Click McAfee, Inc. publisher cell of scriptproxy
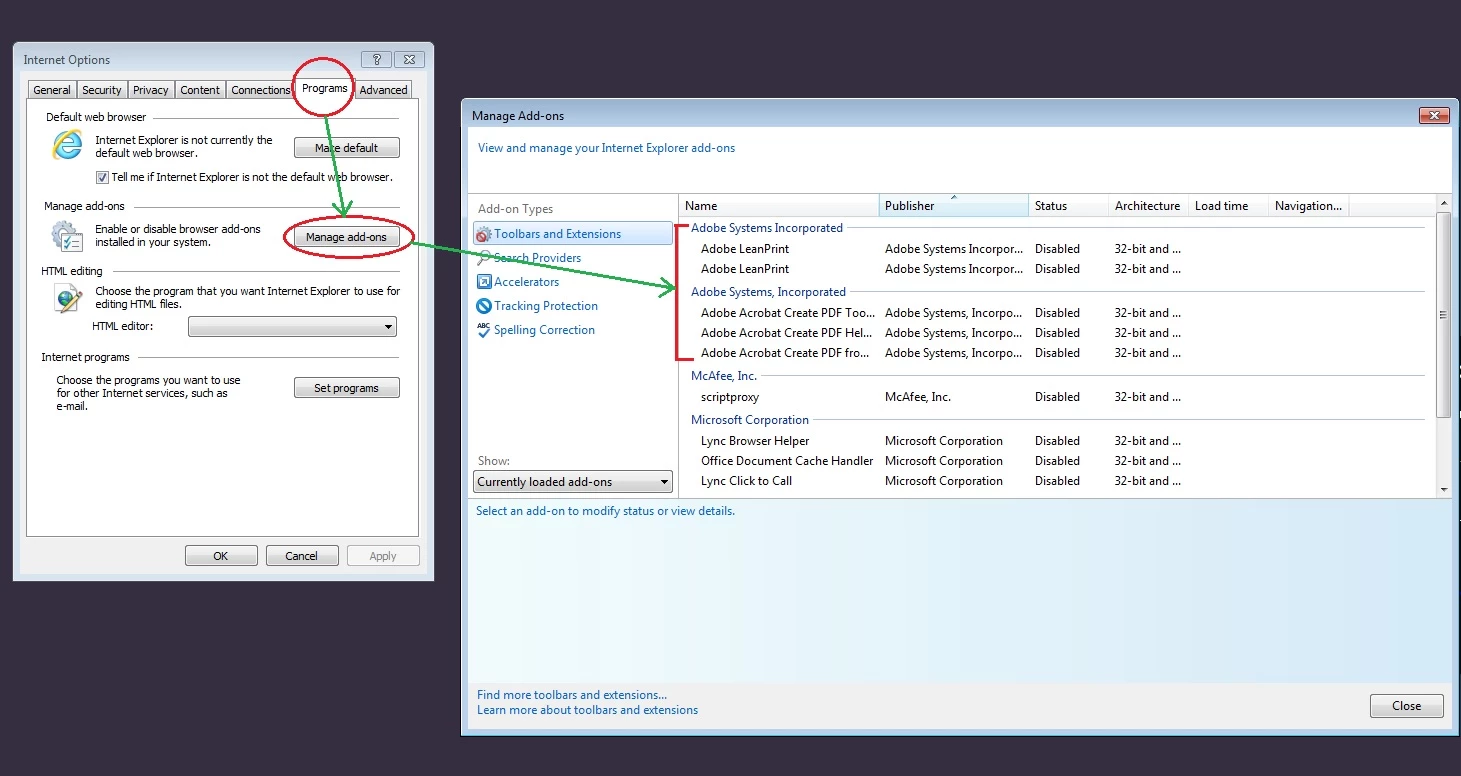Screen dimensions: 1461x776 point(918,397)
